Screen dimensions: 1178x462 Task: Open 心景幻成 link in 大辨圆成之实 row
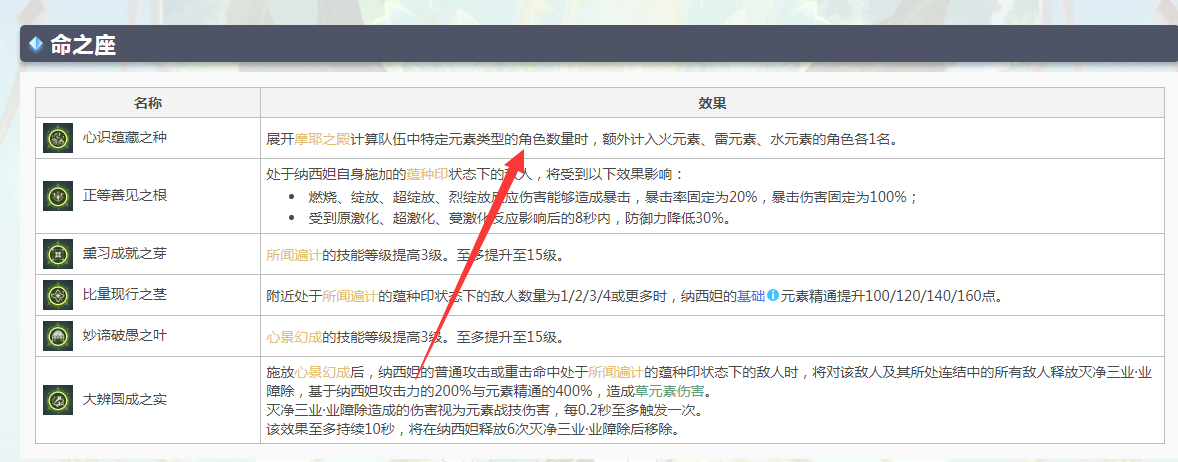pos(322,372)
